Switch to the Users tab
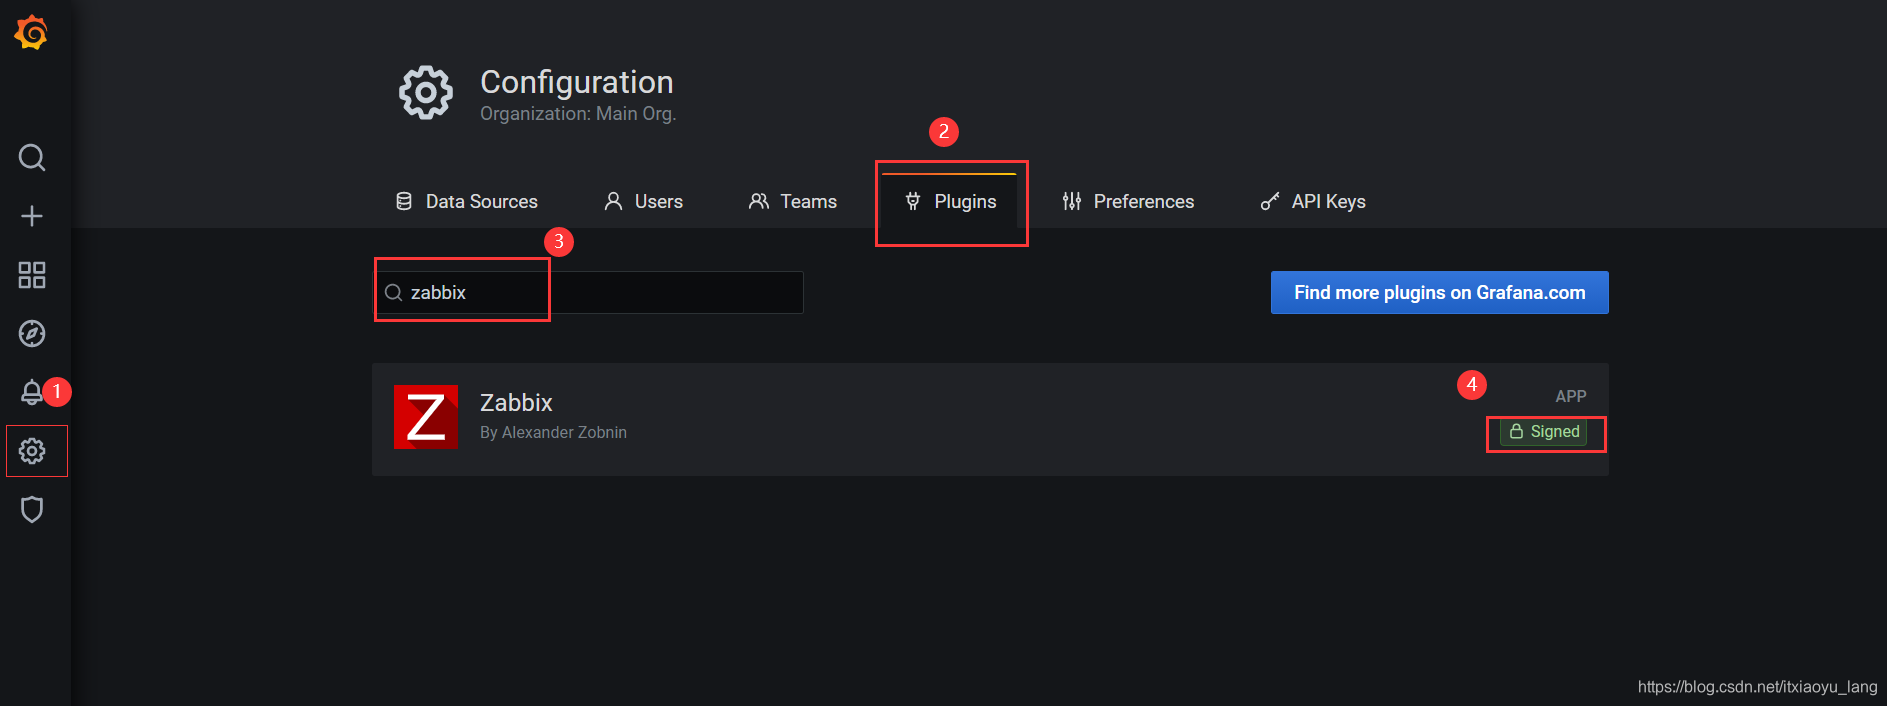This screenshot has width=1887, height=706. point(644,201)
